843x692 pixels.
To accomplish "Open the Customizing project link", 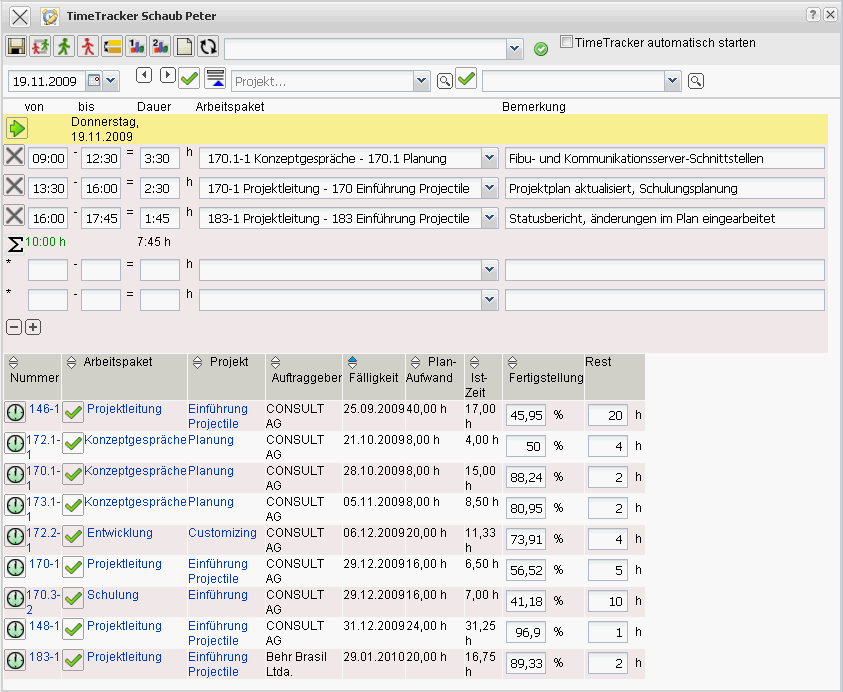I will pos(222,533).
